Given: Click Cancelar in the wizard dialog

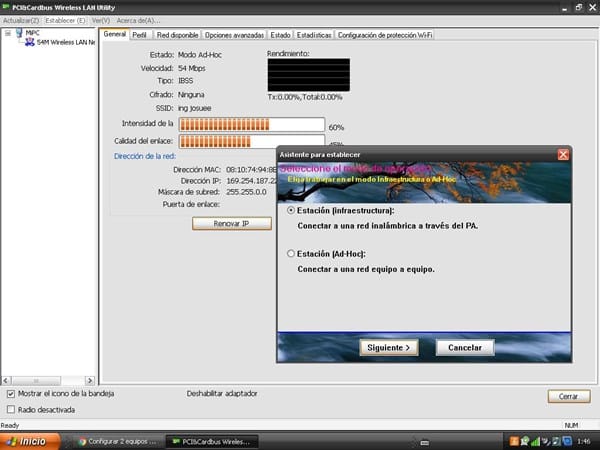Looking at the screenshot, I should 465,347.
